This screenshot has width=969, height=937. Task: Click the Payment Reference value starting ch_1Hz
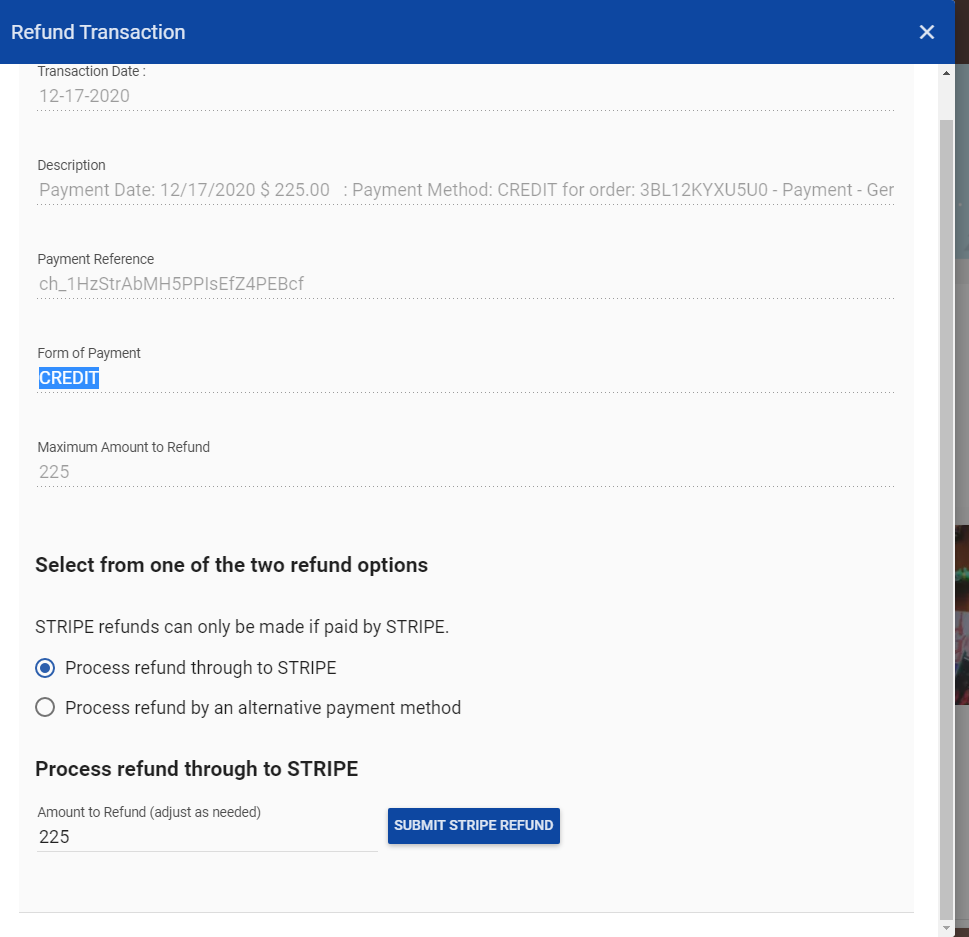click(x=171, y=284)
